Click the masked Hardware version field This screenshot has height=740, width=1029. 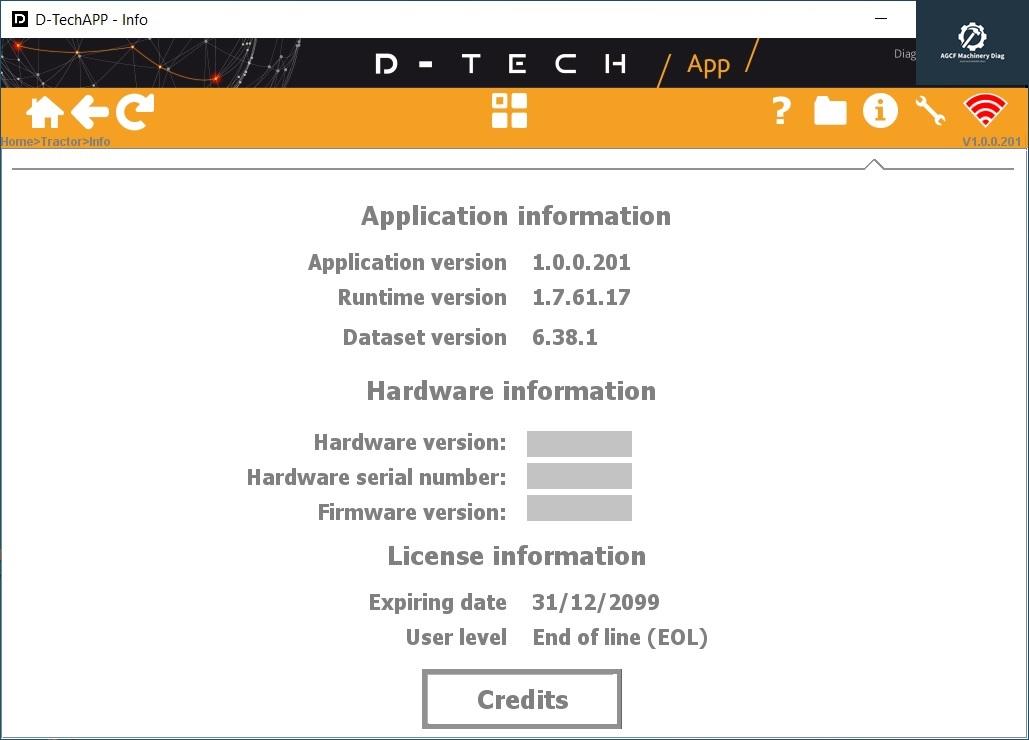[x=579, y=442]
